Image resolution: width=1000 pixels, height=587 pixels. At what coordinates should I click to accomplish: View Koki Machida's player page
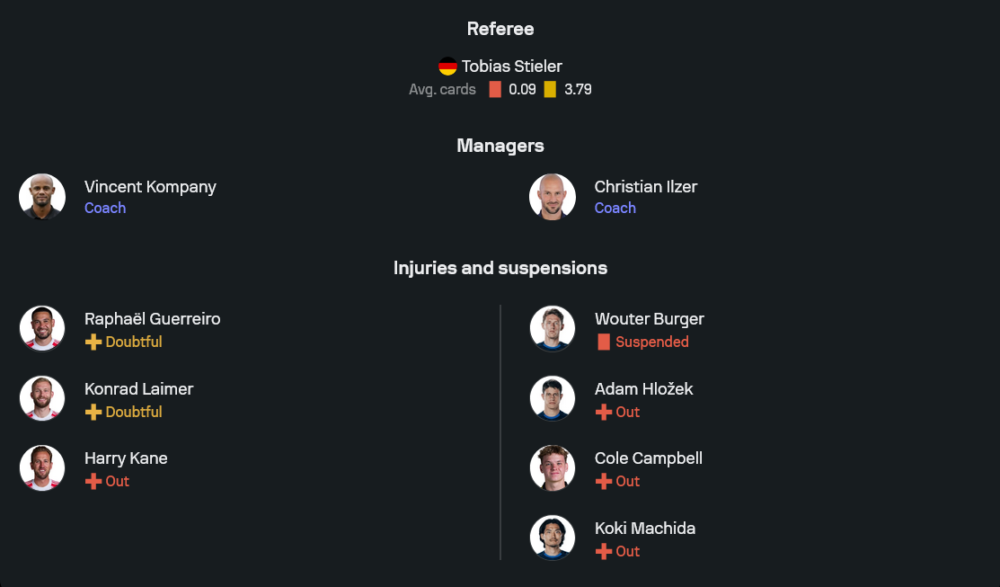pos(644,528)
